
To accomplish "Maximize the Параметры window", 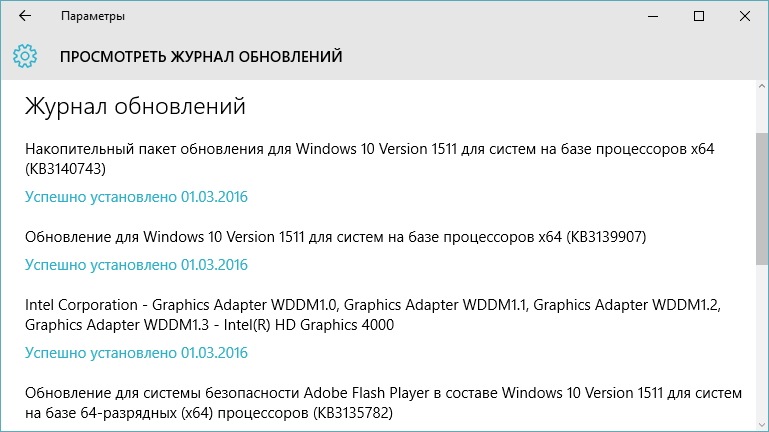I will (x=699, y=16).
